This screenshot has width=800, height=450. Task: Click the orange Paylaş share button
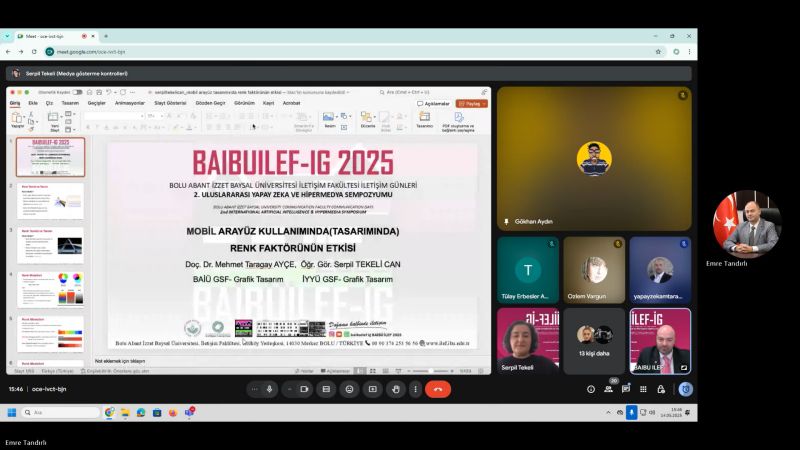(471, 104)
